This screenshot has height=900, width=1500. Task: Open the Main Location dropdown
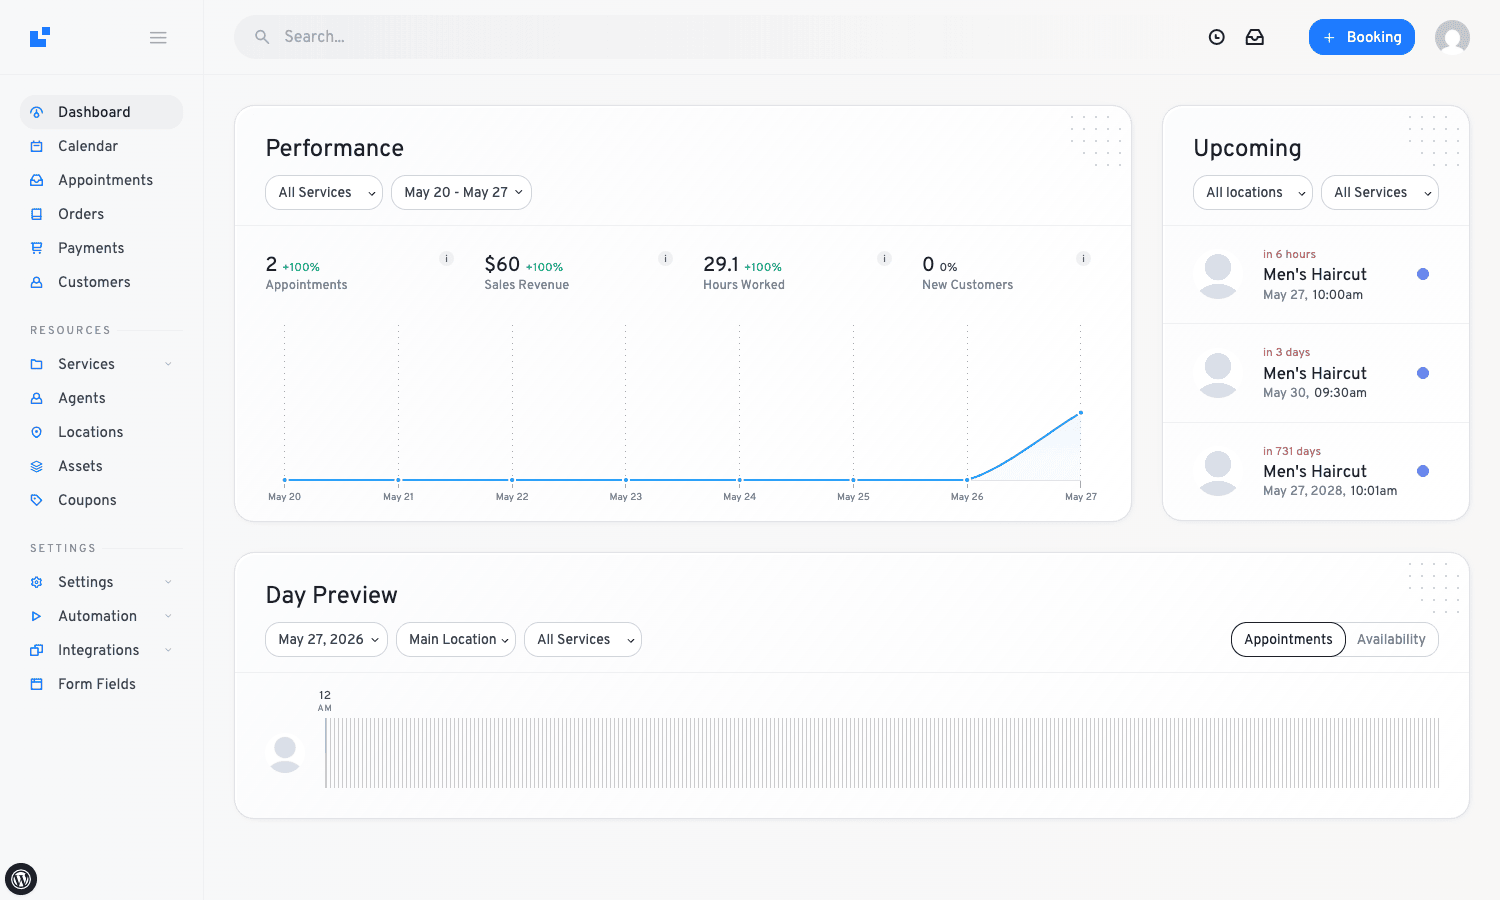(x=456, y=639)
